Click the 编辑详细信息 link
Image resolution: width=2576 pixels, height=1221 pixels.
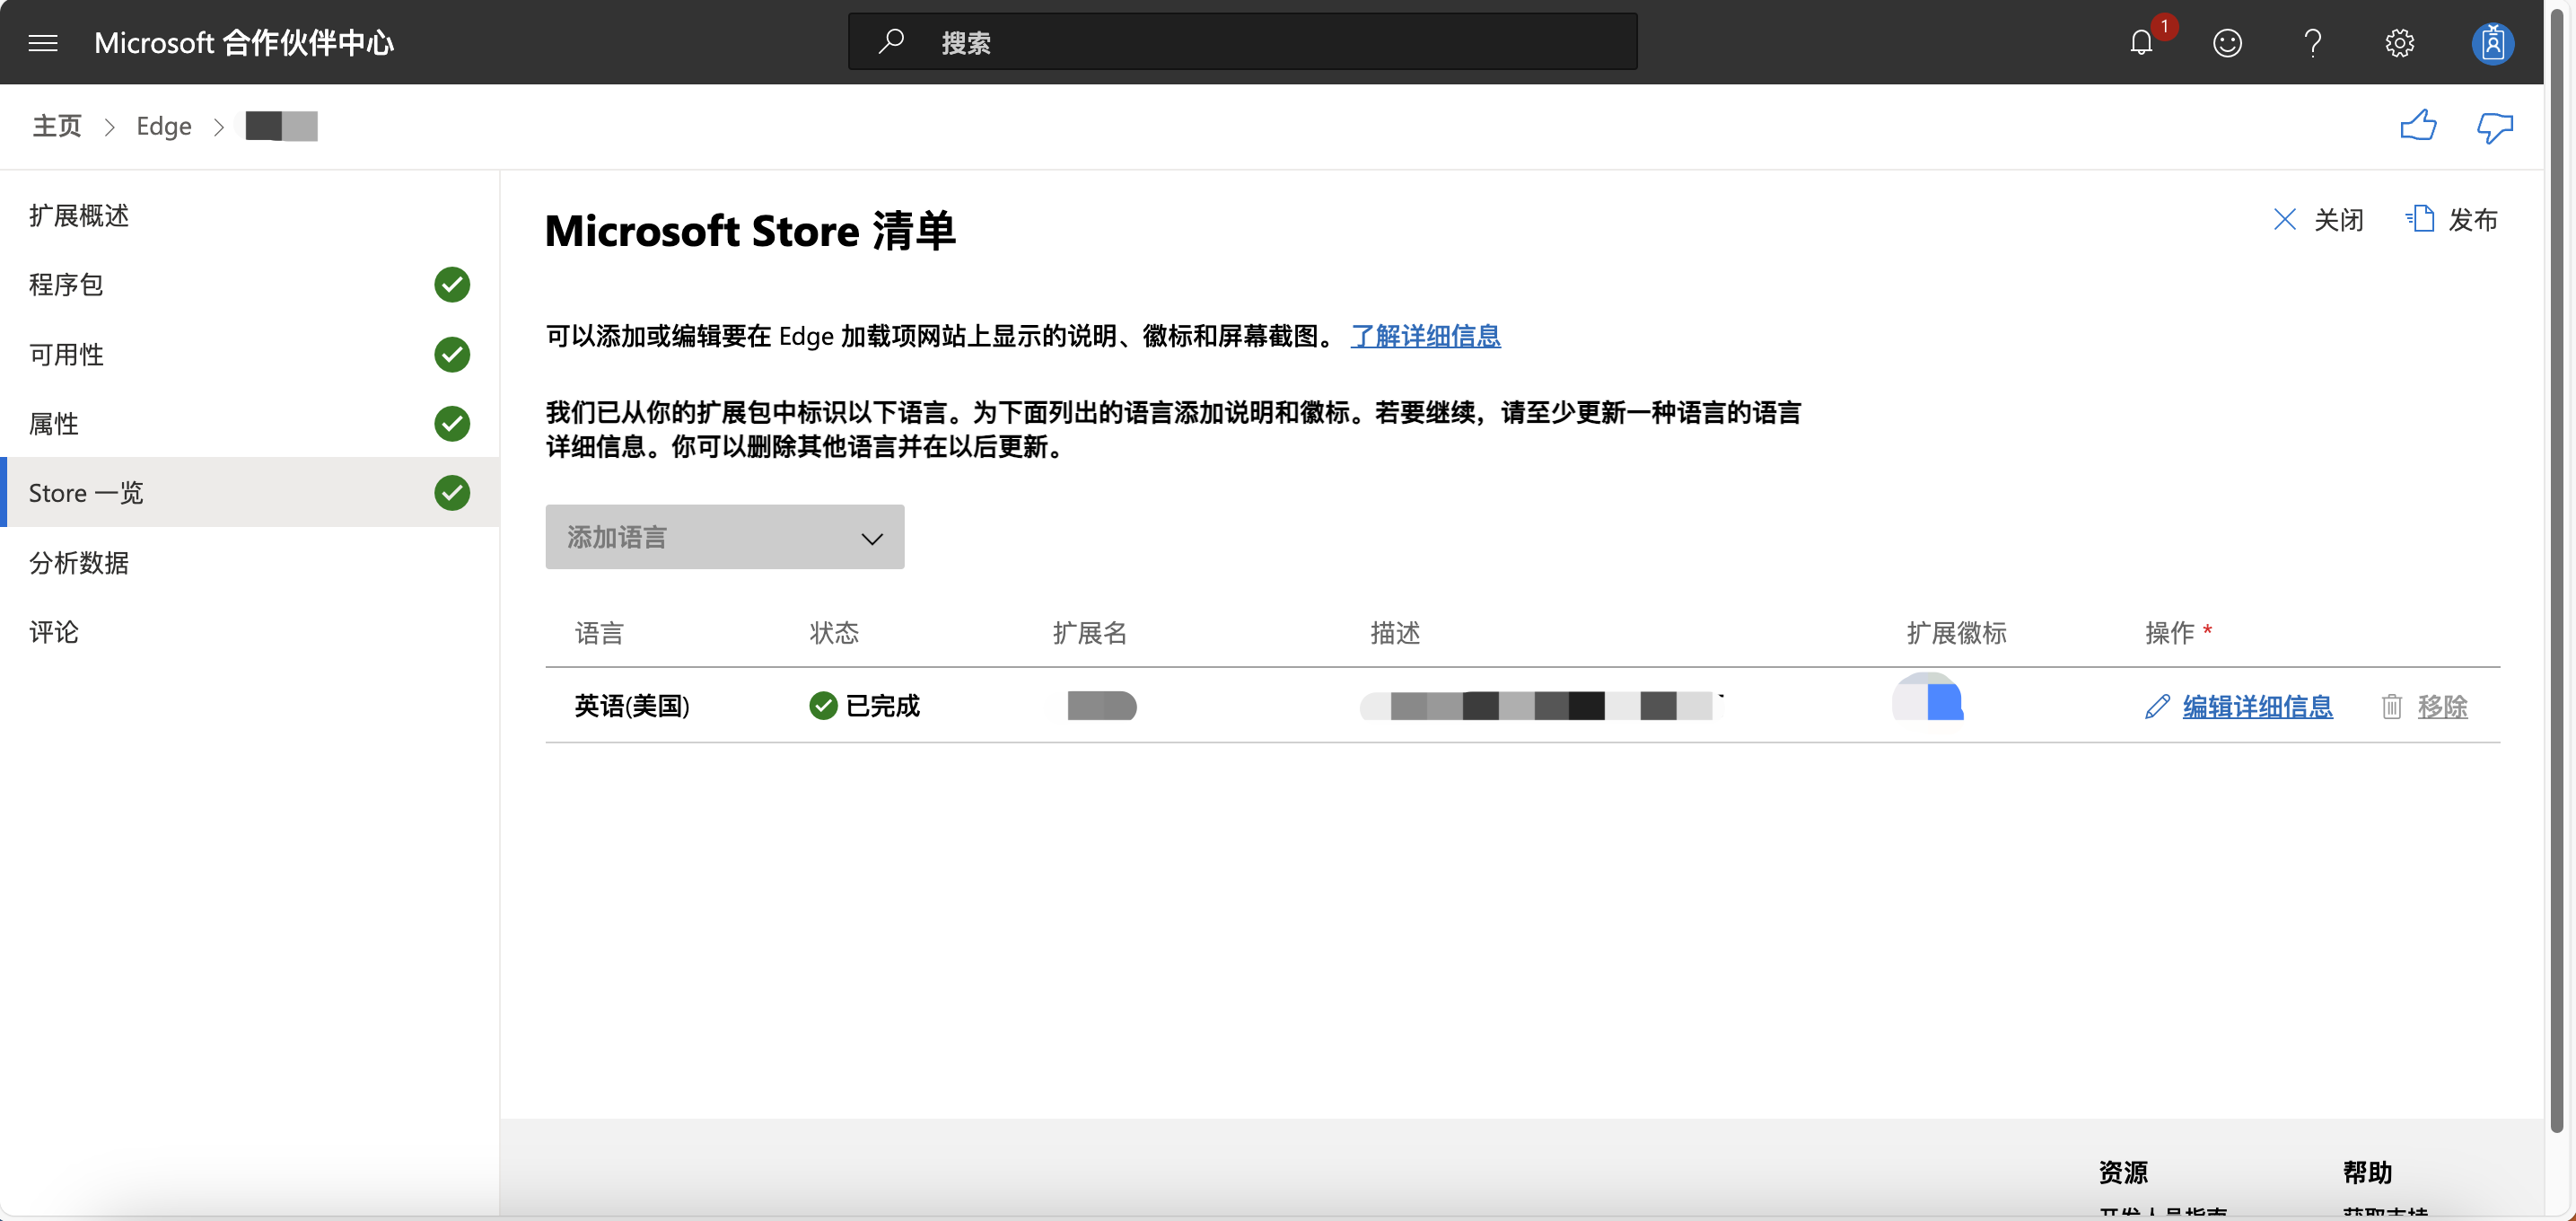[2257, 706]
